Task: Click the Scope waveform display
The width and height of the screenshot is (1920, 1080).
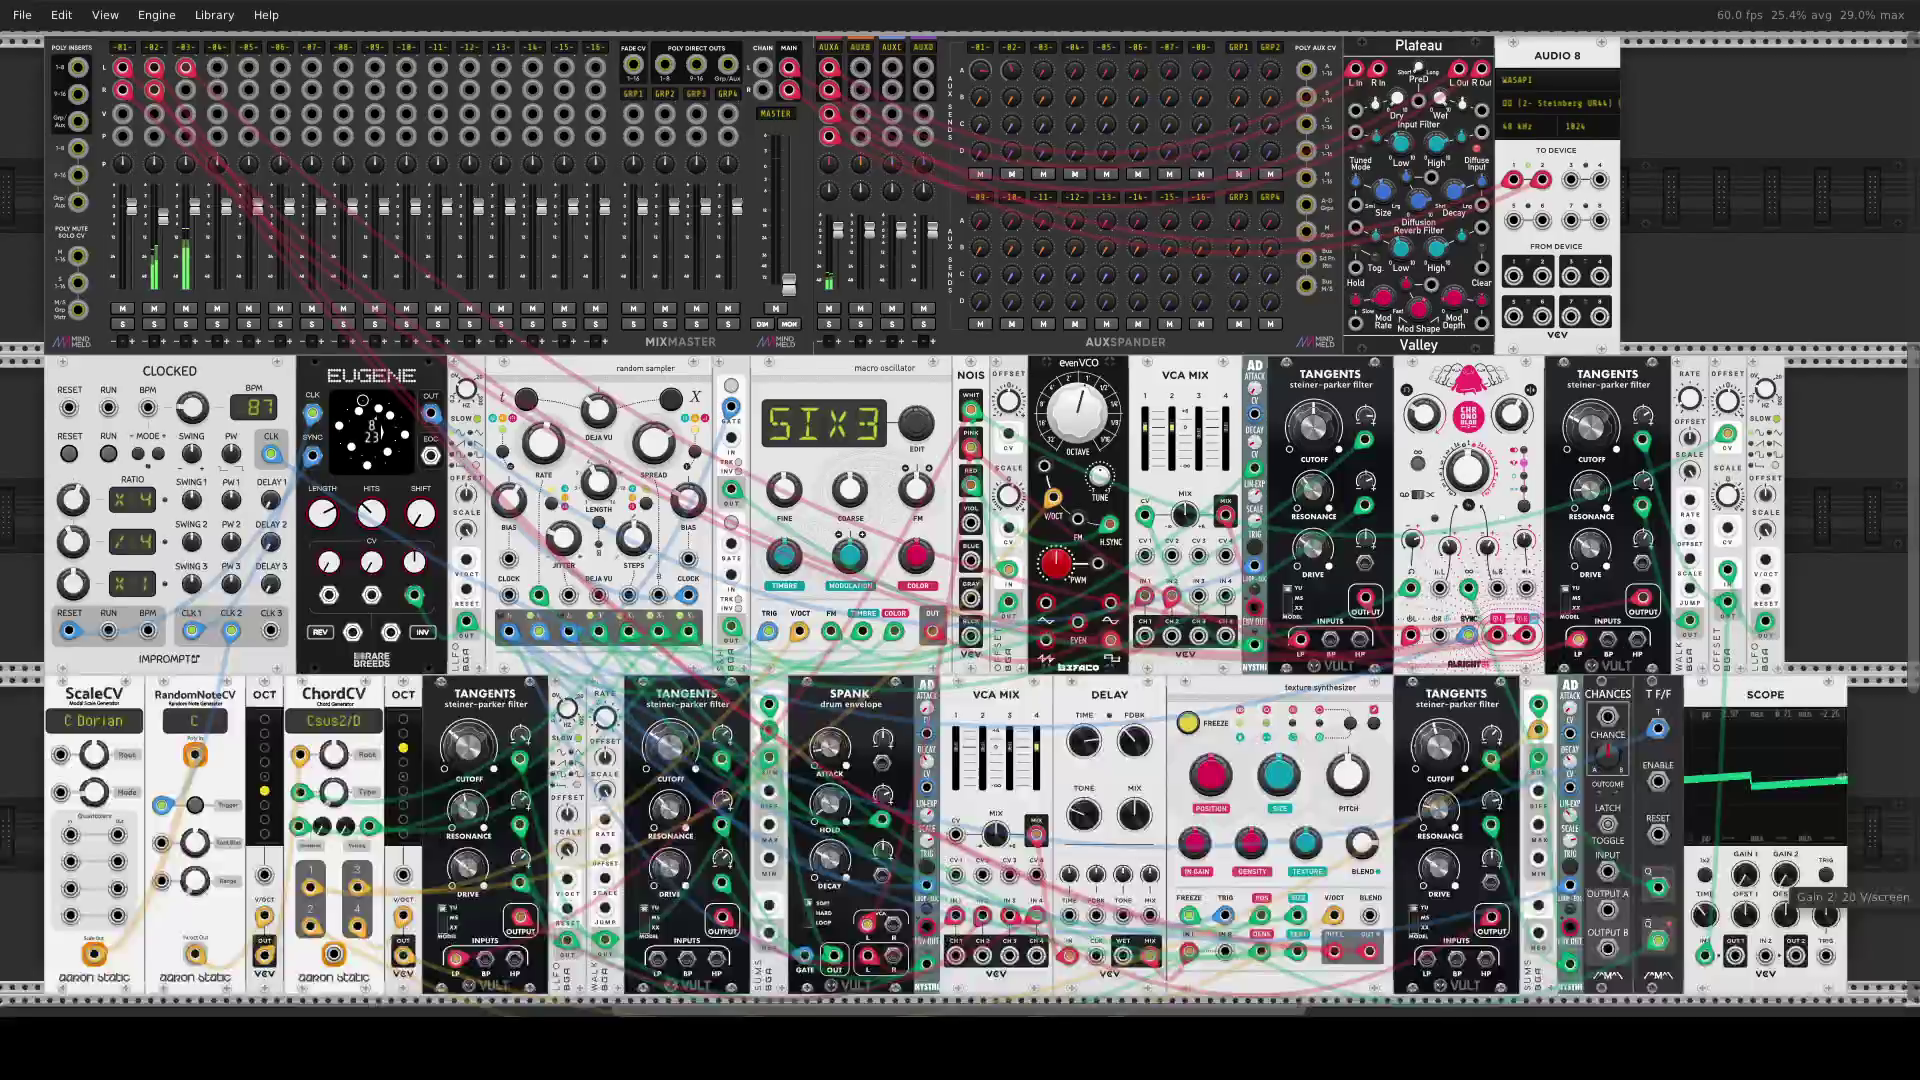Action: (x=1766, y=777)
